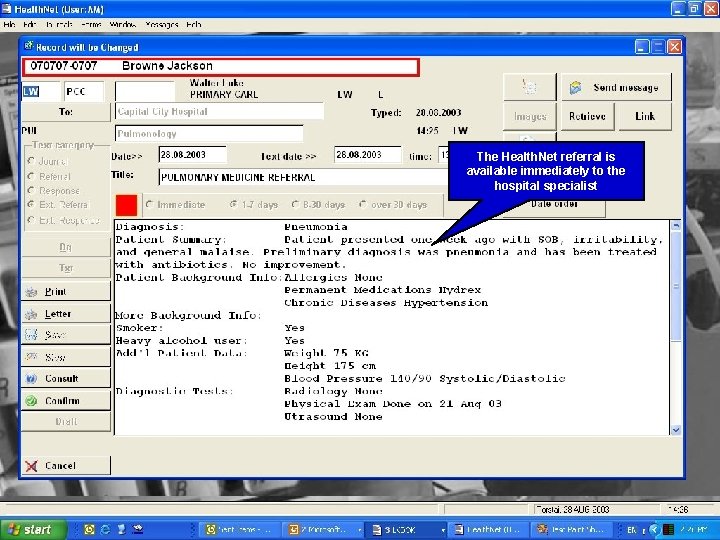Click the Capital City Hospital recipient field
The width and height of the screenshot is (720, 540).
point(219,112)
